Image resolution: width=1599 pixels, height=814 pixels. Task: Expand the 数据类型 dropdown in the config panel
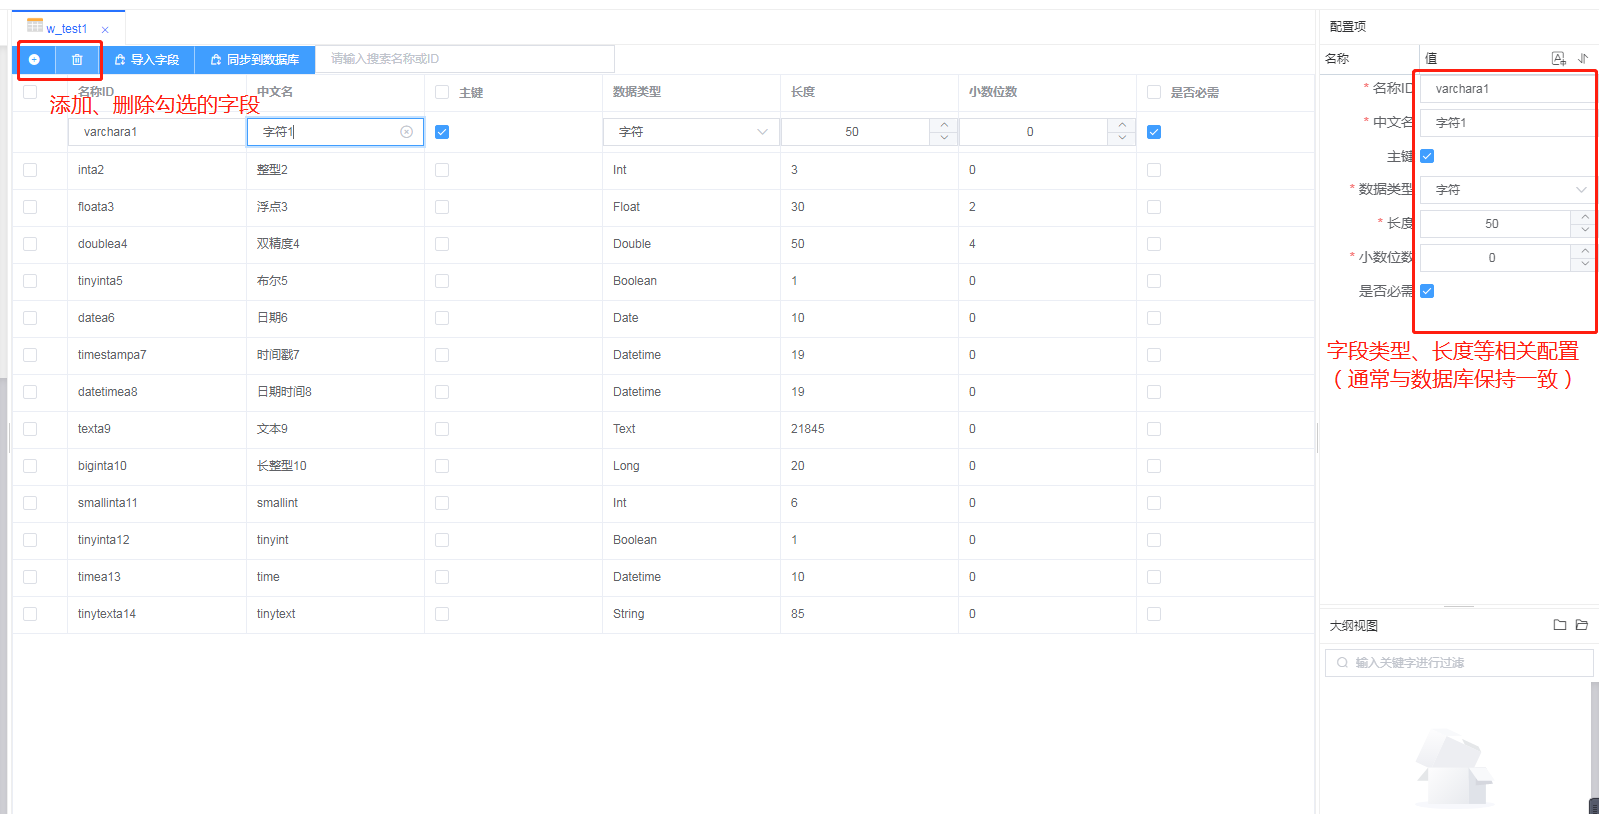coord(1507,190)
